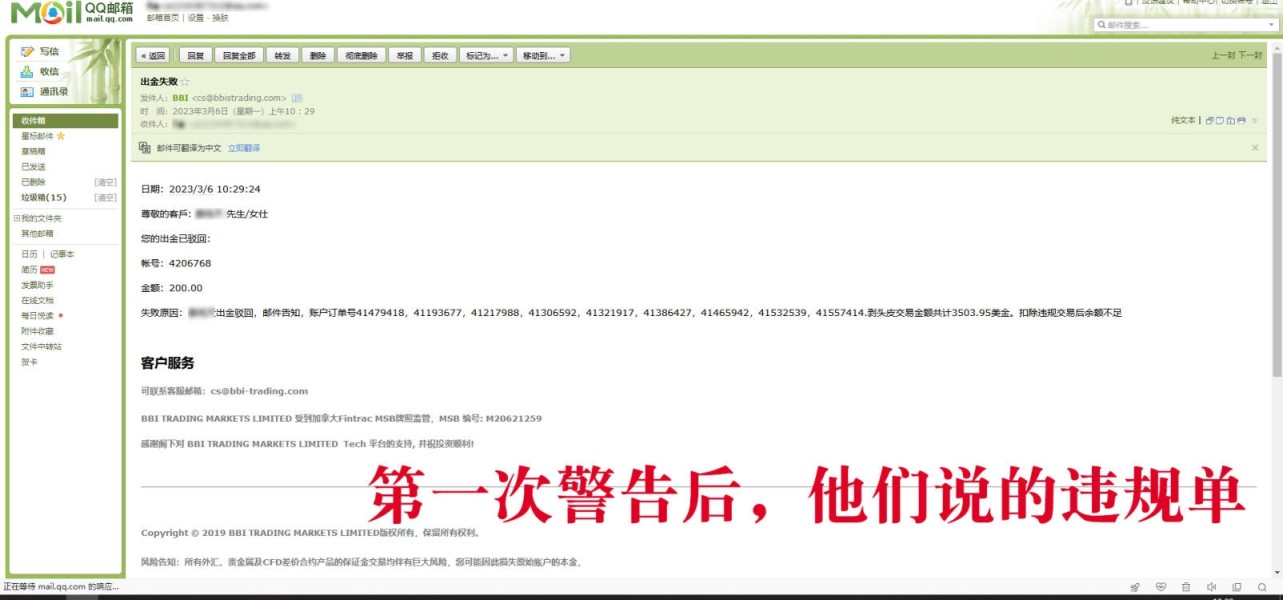Click the 立即翻译 translate link
The width and height of the screenshot is (1283, 600).
pos(243,148)
